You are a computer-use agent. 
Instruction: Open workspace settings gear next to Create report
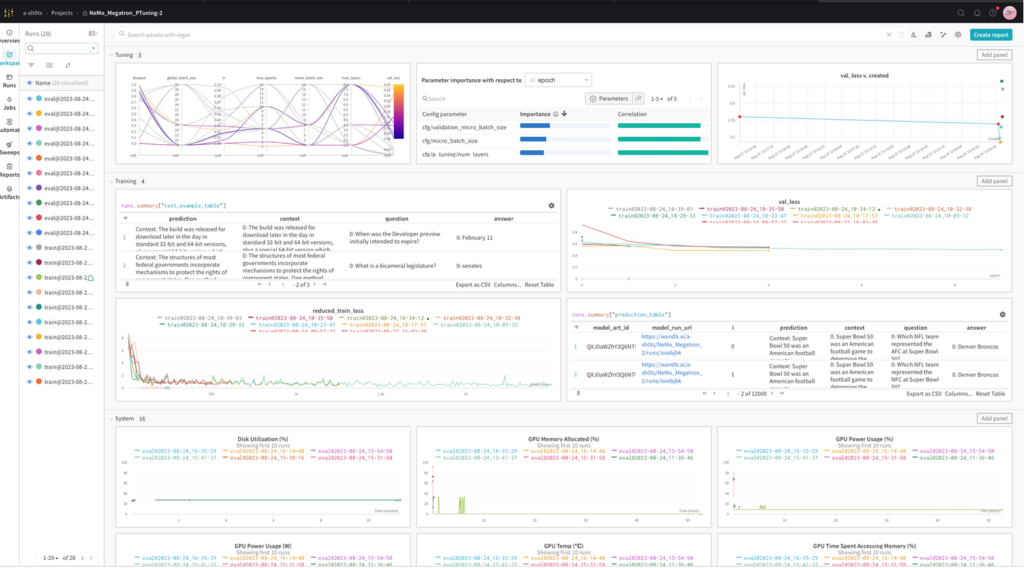[958, 35]
